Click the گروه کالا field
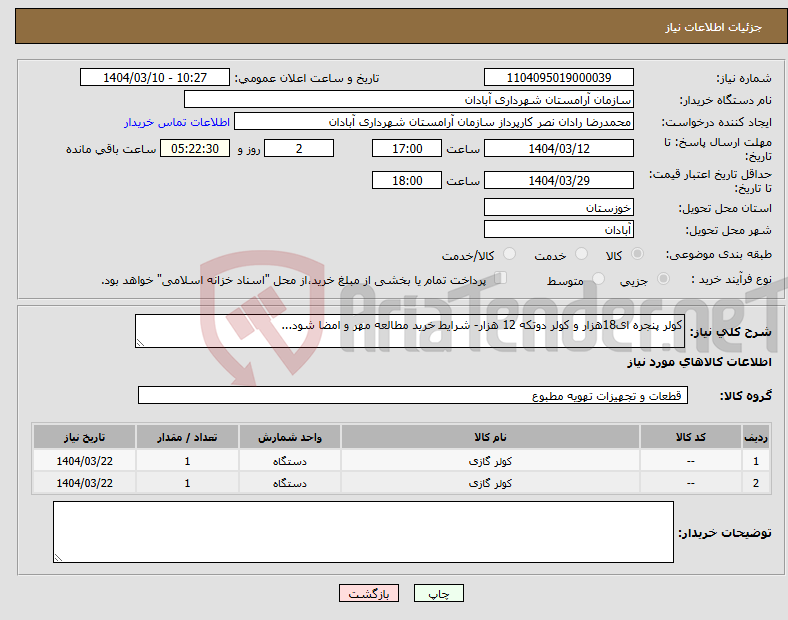The height and width of the screenshot is (620, 788). coord(413,395)
